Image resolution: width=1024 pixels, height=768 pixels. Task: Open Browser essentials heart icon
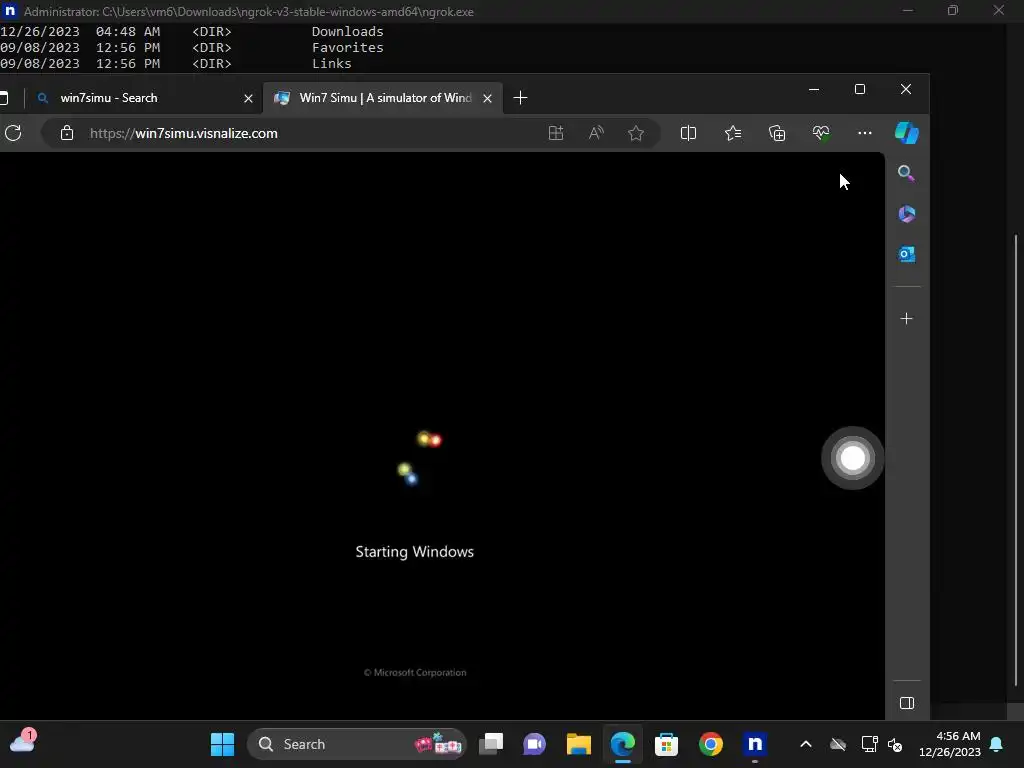pos(821,133)
